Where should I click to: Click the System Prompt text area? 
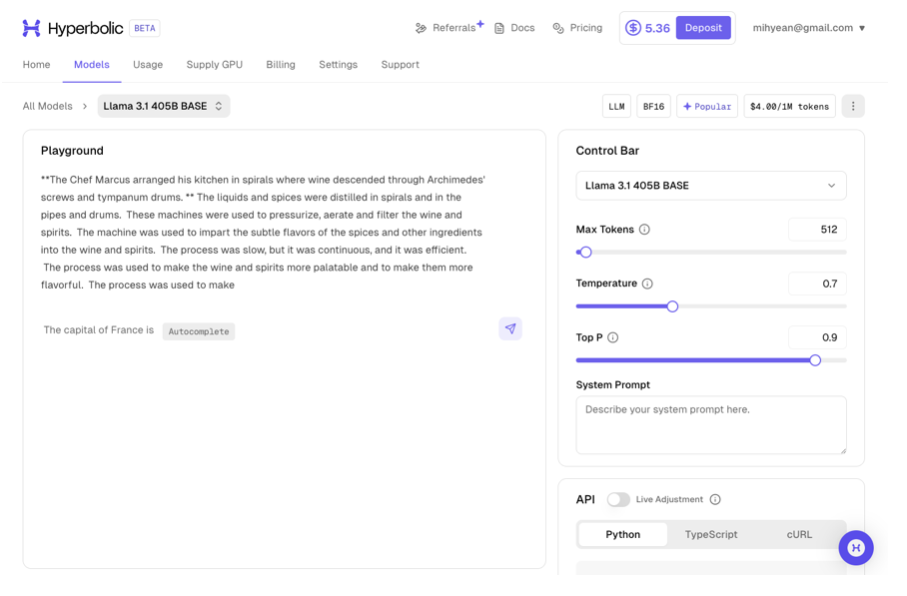click(711, 425)
